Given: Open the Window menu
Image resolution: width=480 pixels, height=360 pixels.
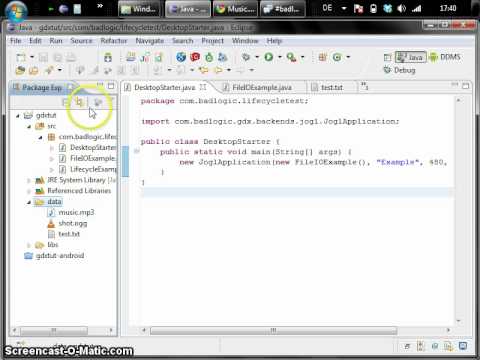Looking at the screenshot, I should [x=245, y=41].
